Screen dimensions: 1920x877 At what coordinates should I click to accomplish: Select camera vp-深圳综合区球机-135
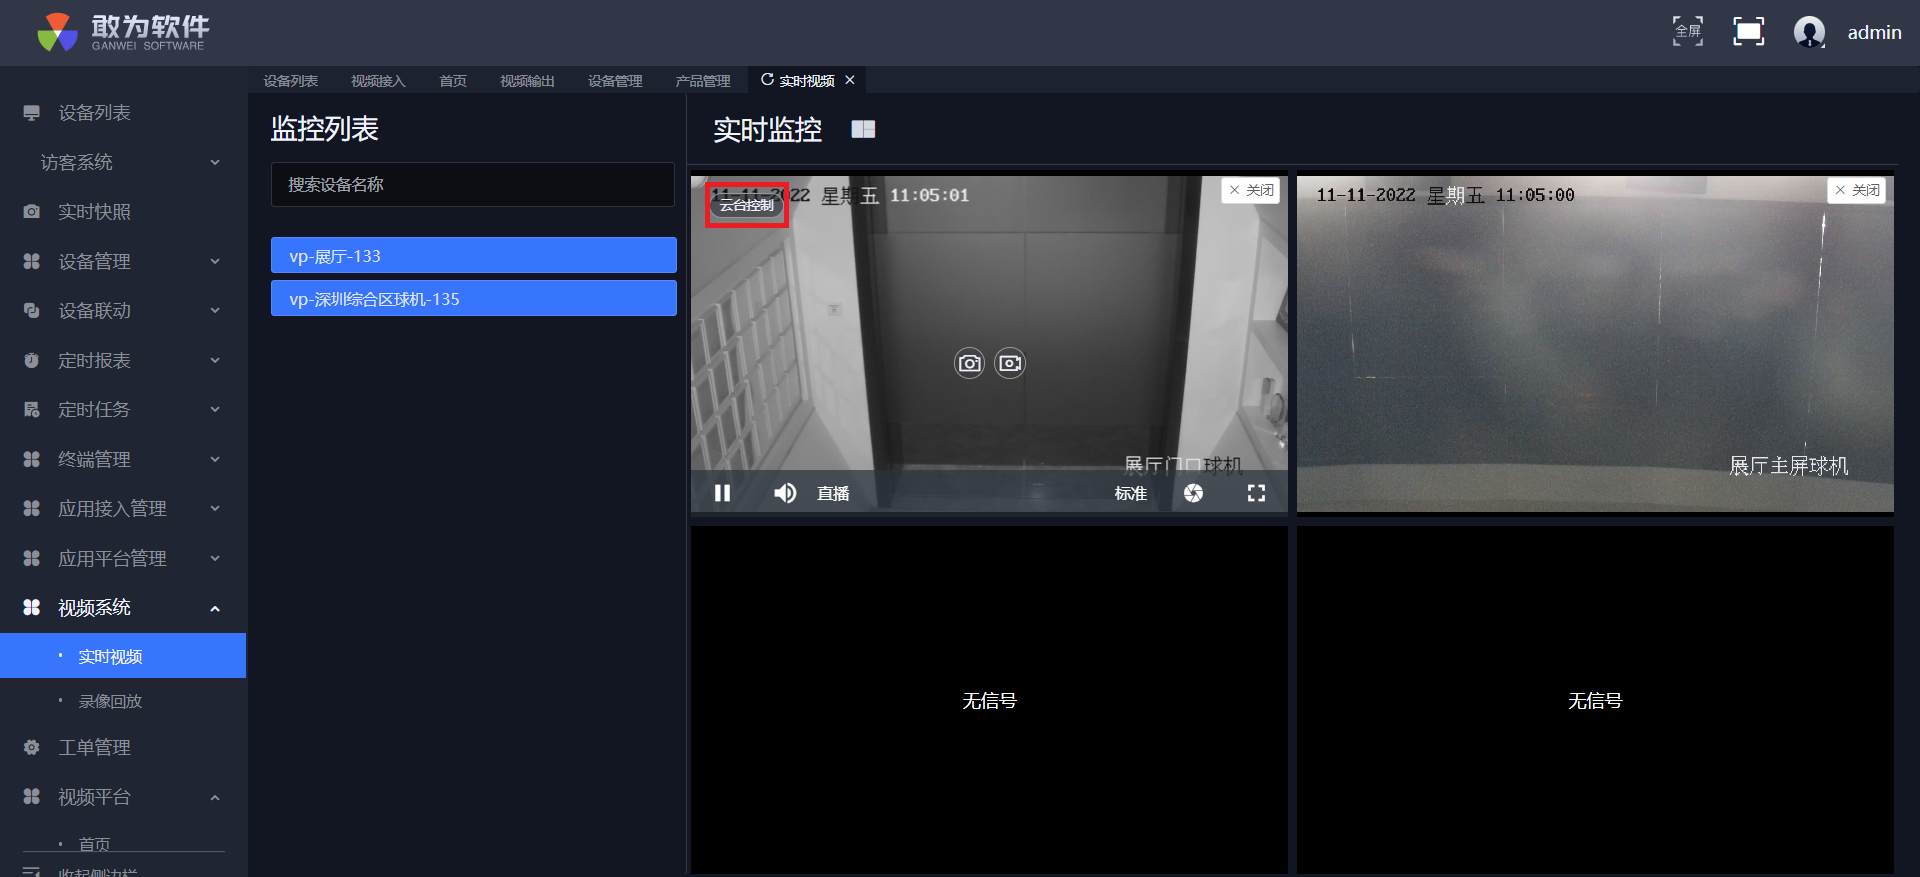tap(474, 298)
